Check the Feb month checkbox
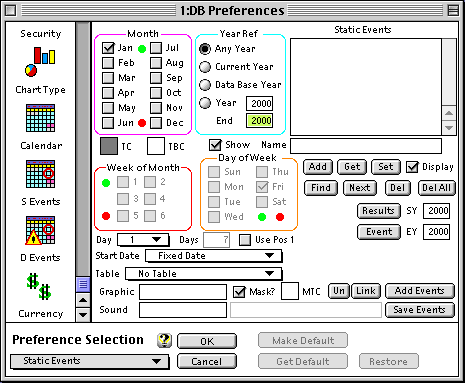The width and height of the screenshot is (465, 383). click(x=108, y=63)
